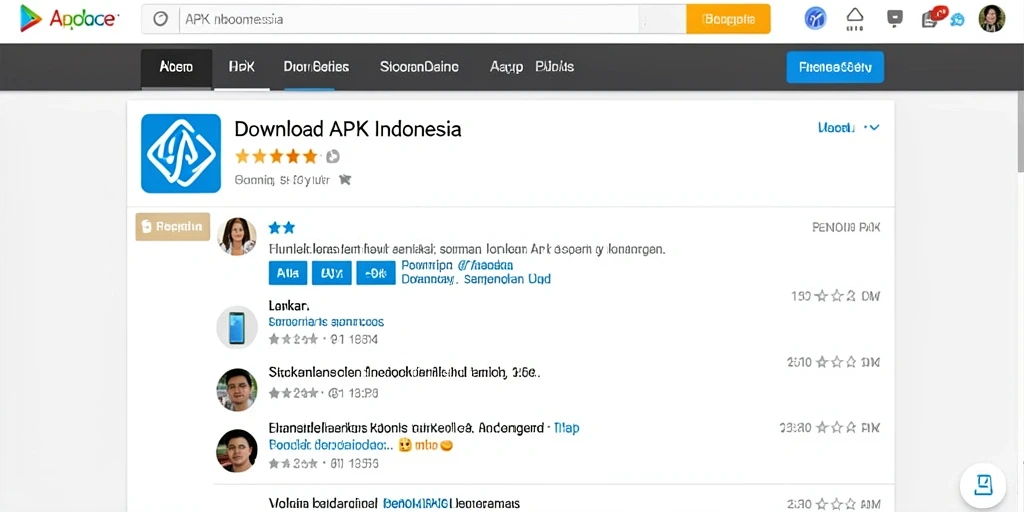Image resolution: width=1024 pixels, height=512 pixels.
Task: Click the Apdace play-triangle logo
Action: pyautogui.click(x=31, y=18)
